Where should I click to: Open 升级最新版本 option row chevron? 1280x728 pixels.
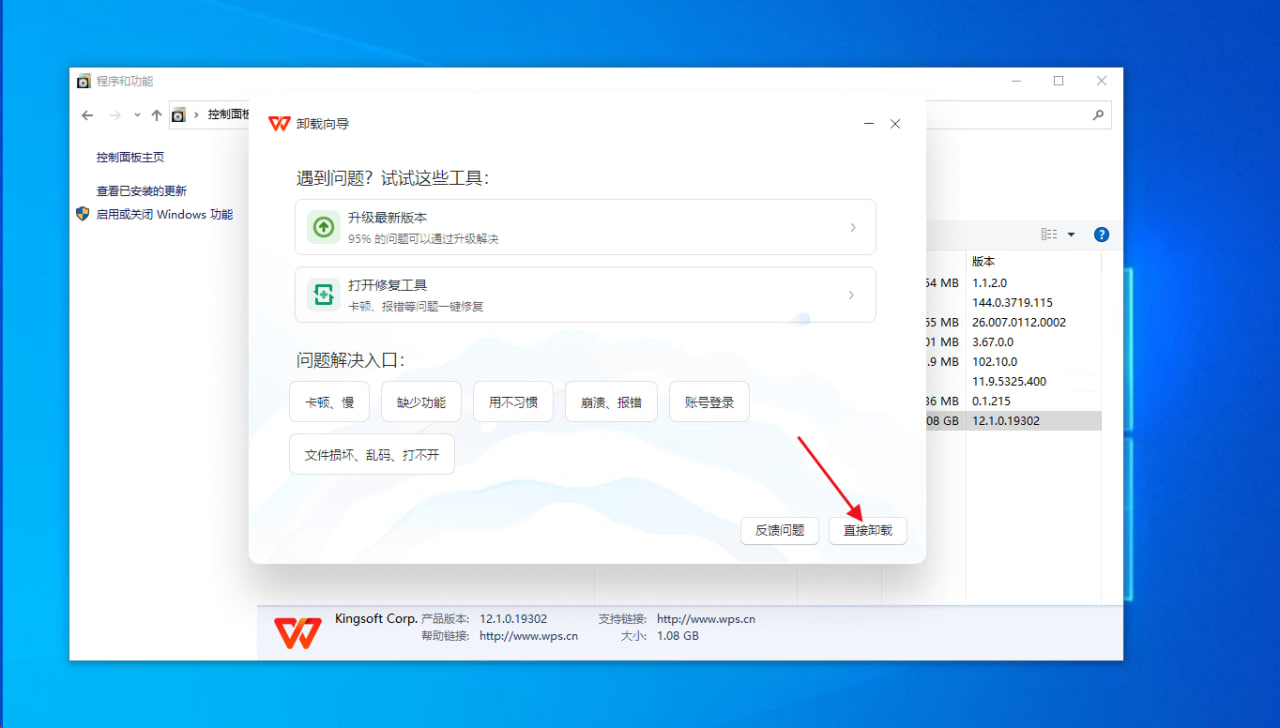point(852,227)
